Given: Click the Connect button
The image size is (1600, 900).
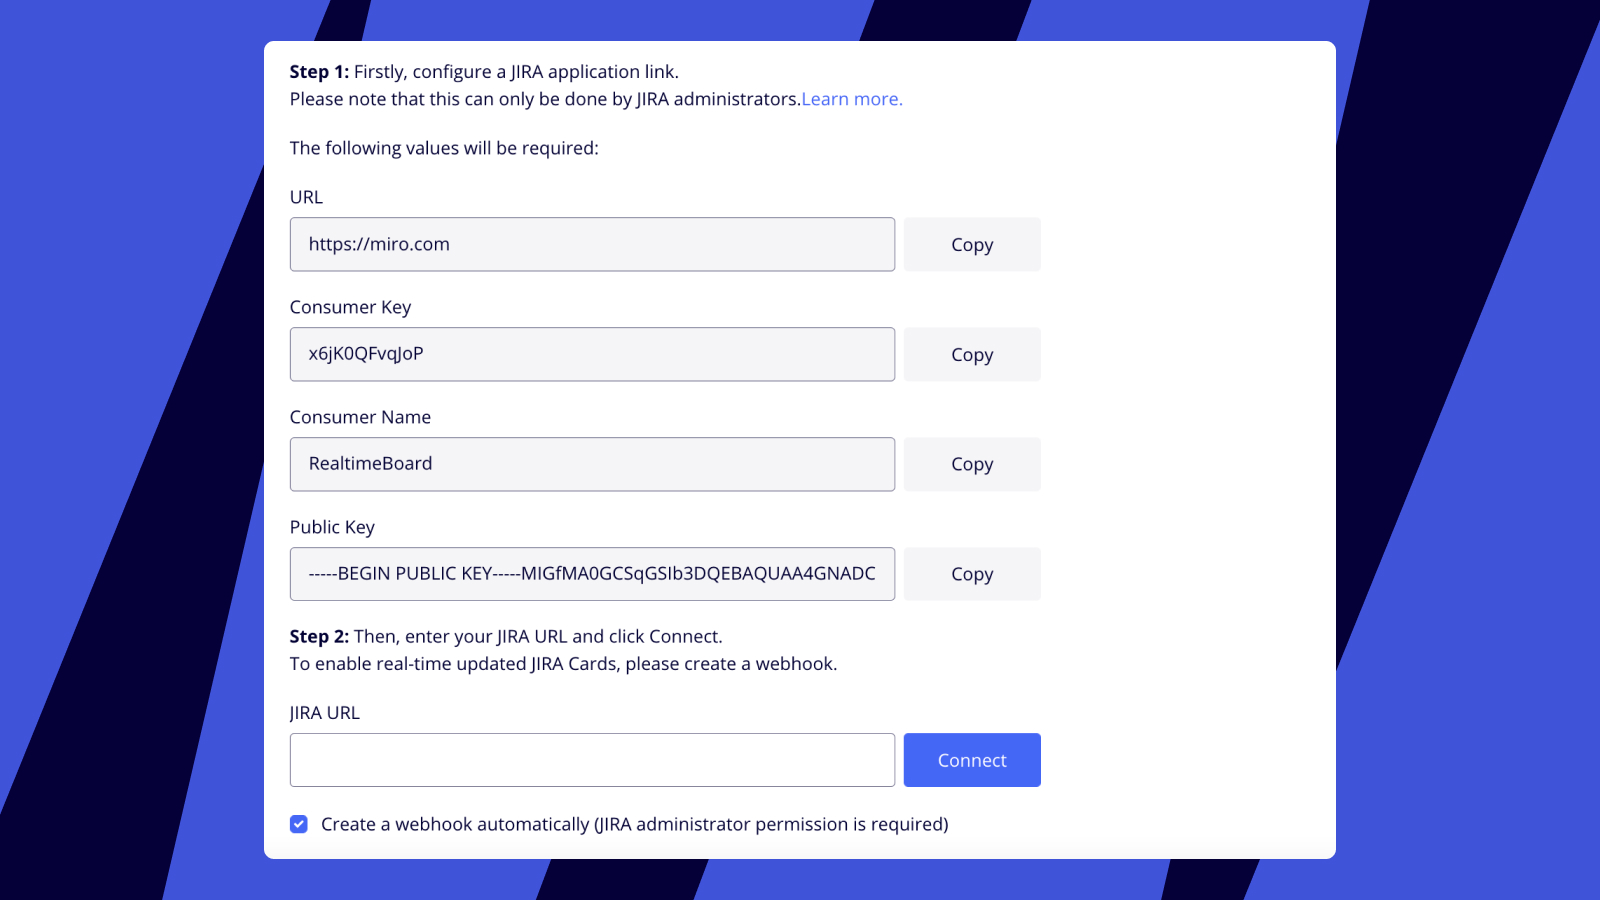Looking at the screenshot, I should tap(972, 760).
